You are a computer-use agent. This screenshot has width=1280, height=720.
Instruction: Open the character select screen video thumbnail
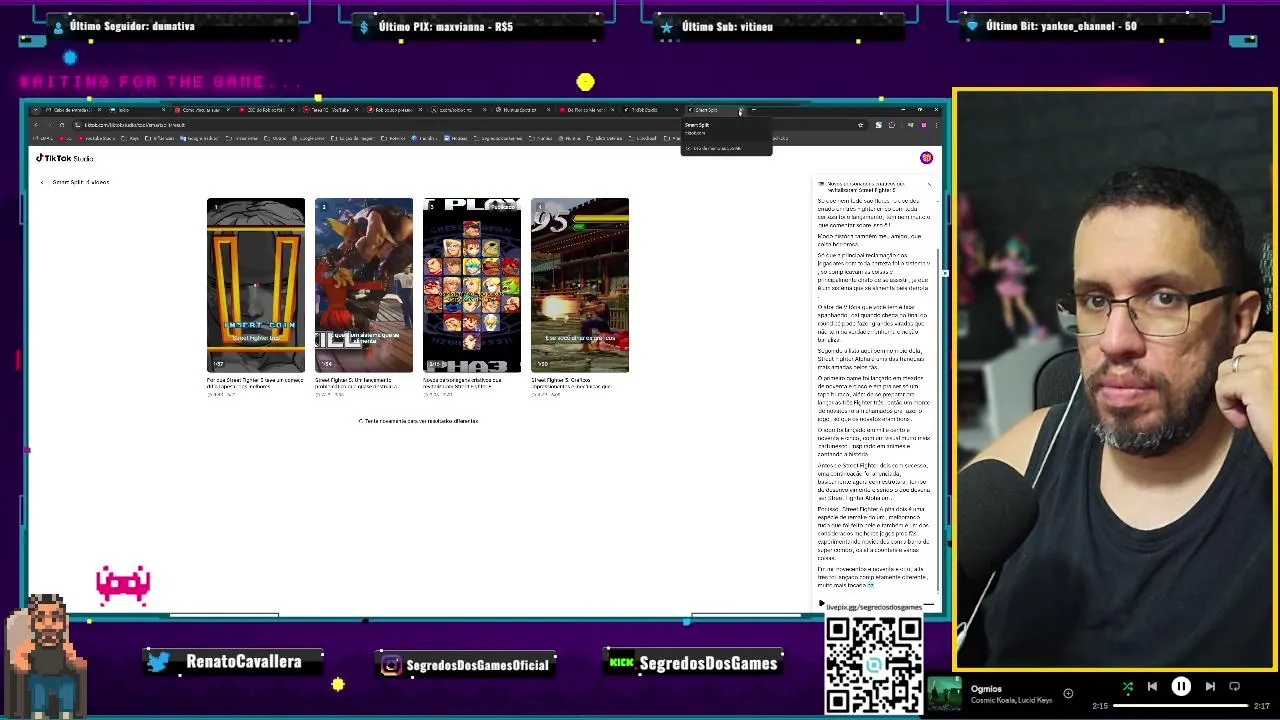[x=472, y=285]
